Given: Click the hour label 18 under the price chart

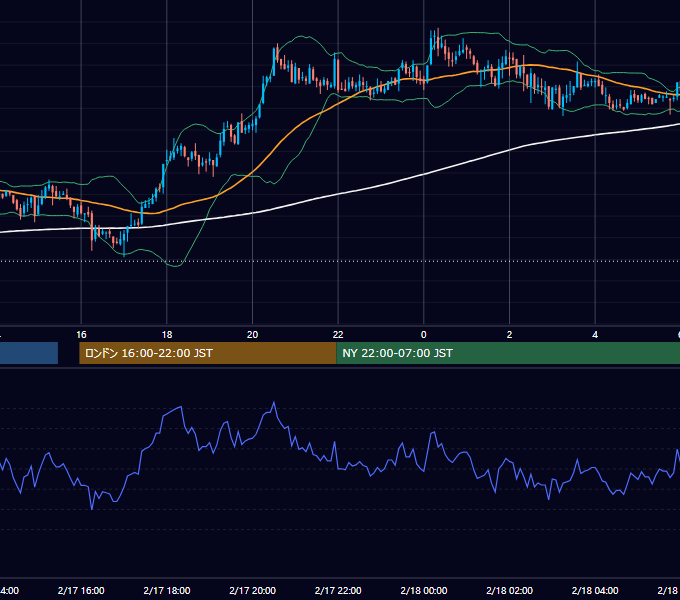Looking at the screenshot, I should click(167, 335).
